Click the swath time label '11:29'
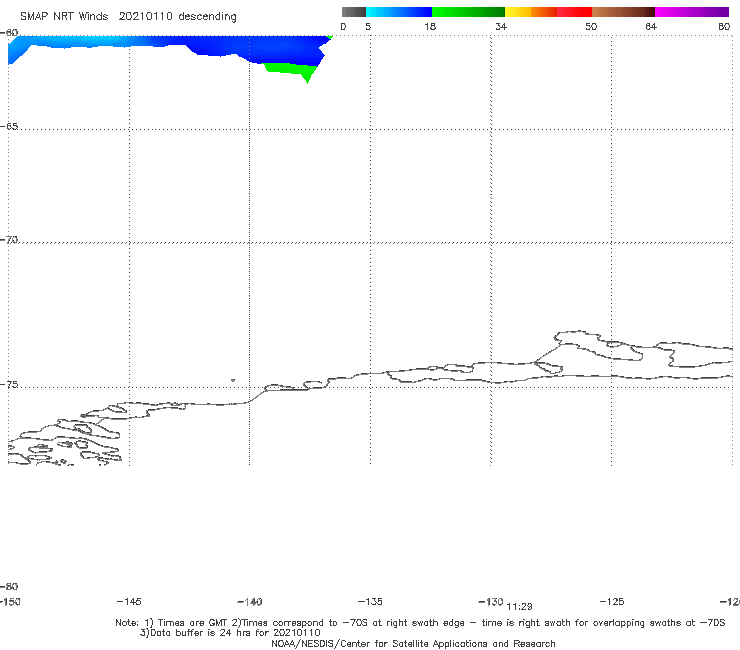Viewport: 740px width, 650px height. pos(519,607)
